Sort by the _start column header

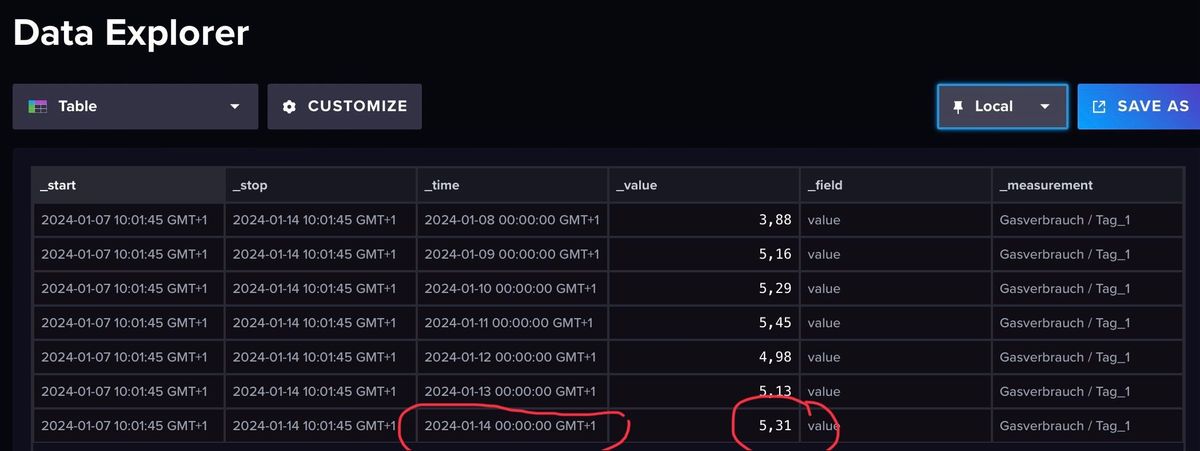[x=58, y=185]
